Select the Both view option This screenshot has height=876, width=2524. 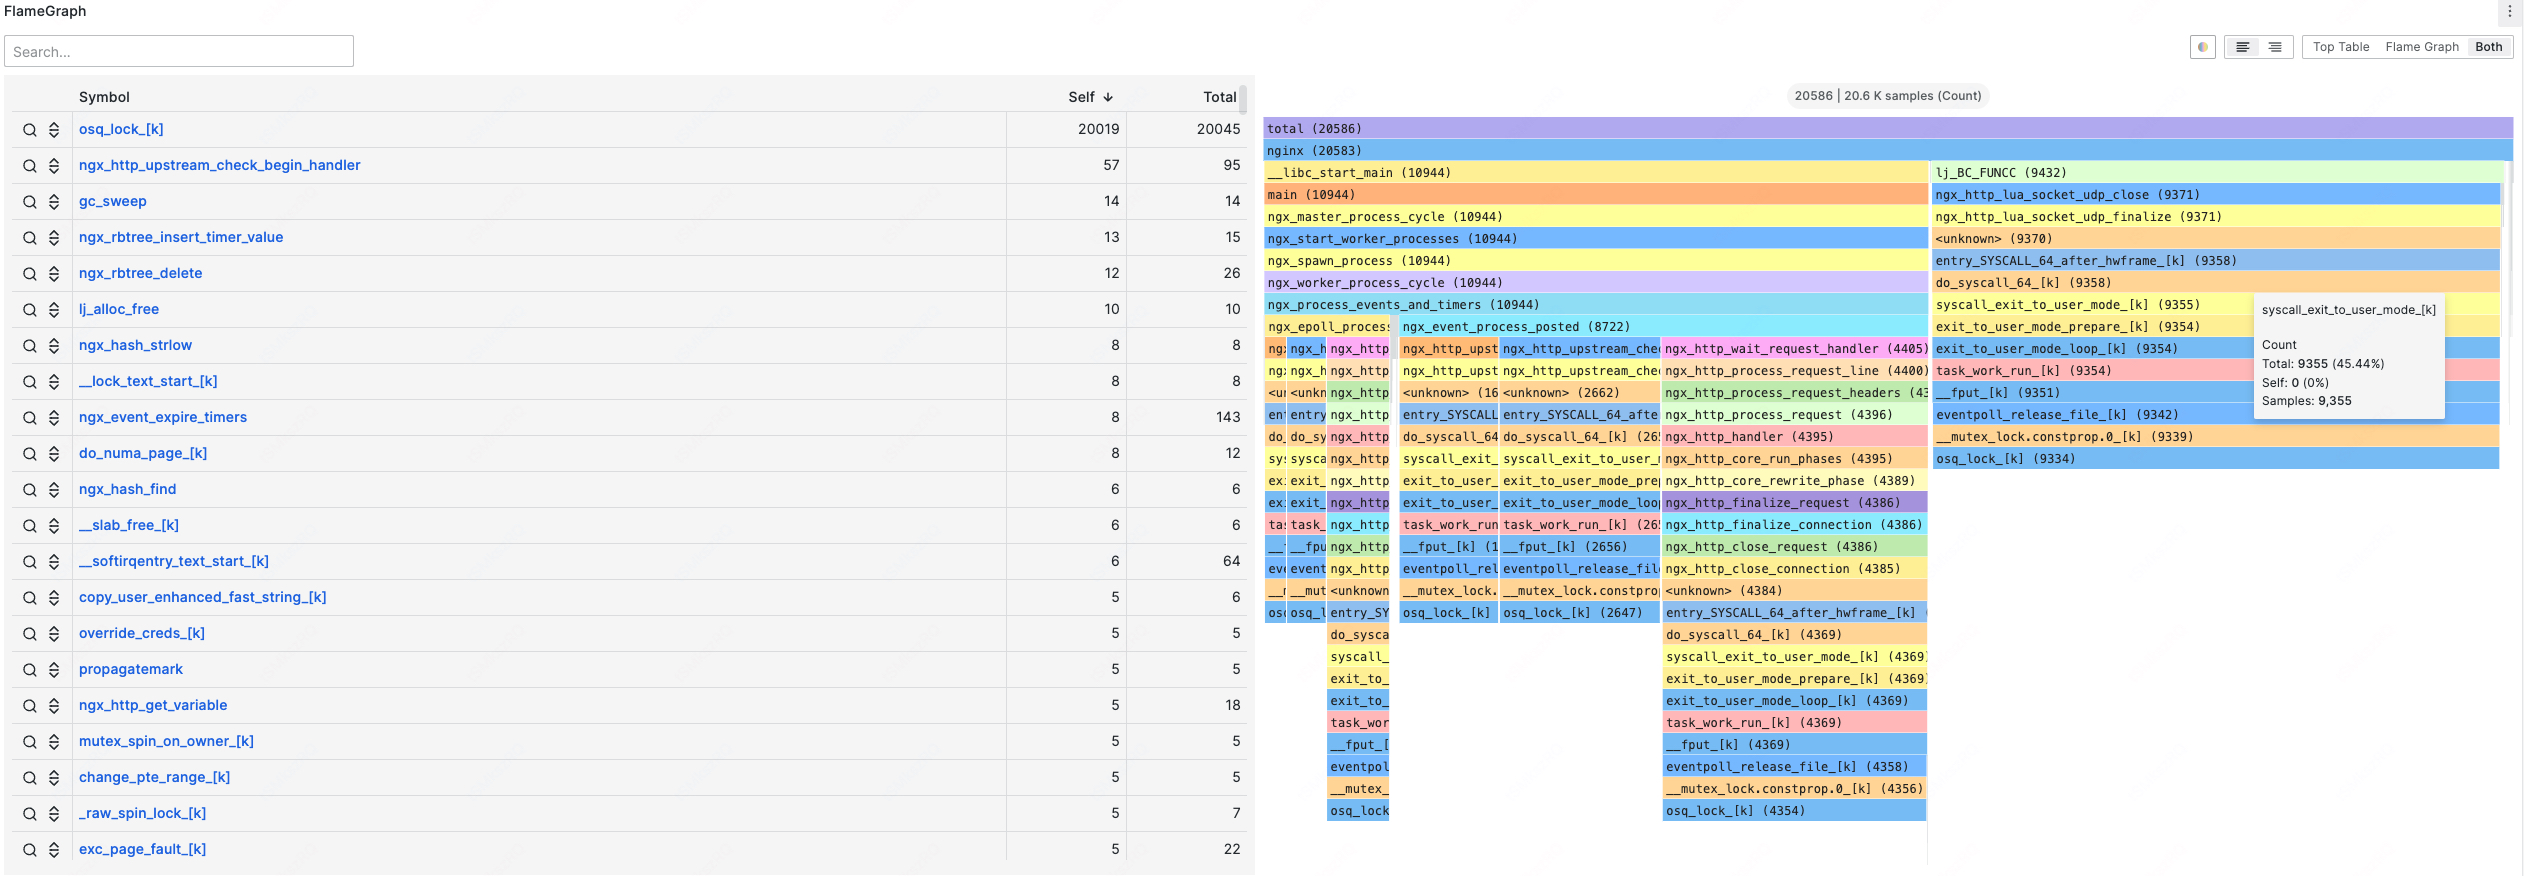tap(2488, 47)
